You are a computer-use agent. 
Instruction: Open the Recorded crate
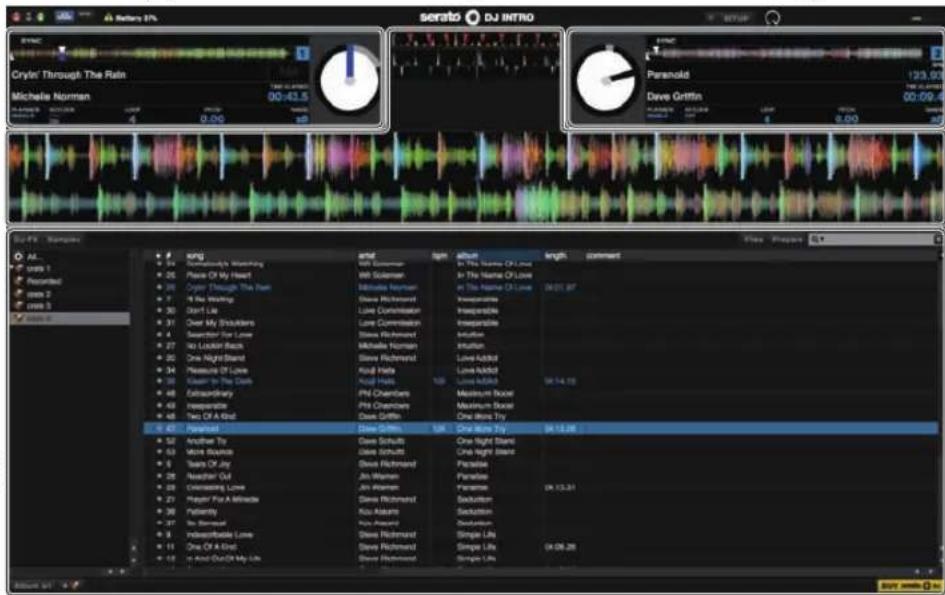tap(44, 282)
